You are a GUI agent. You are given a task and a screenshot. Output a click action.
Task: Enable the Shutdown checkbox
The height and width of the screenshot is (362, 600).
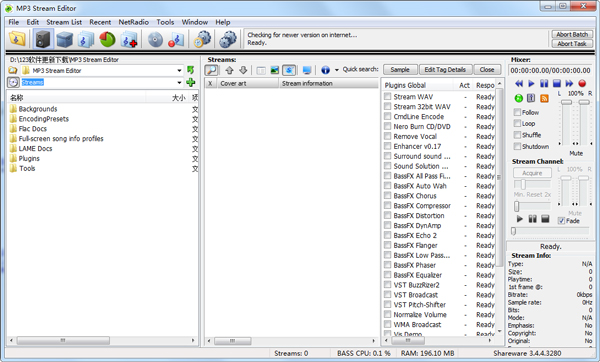point(517,146)
